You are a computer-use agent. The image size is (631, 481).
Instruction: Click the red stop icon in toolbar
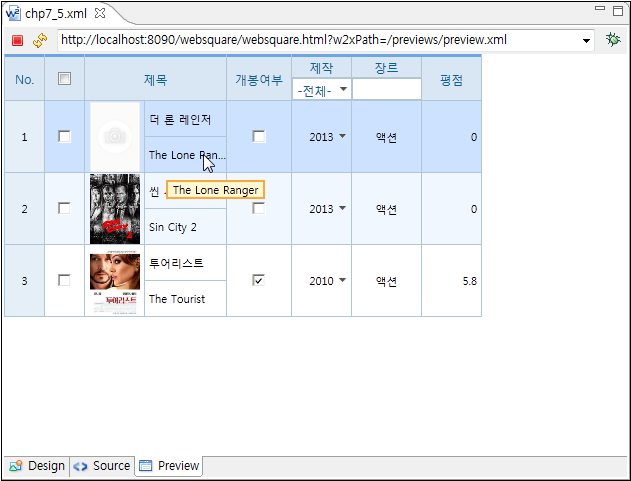click(17, 41)
